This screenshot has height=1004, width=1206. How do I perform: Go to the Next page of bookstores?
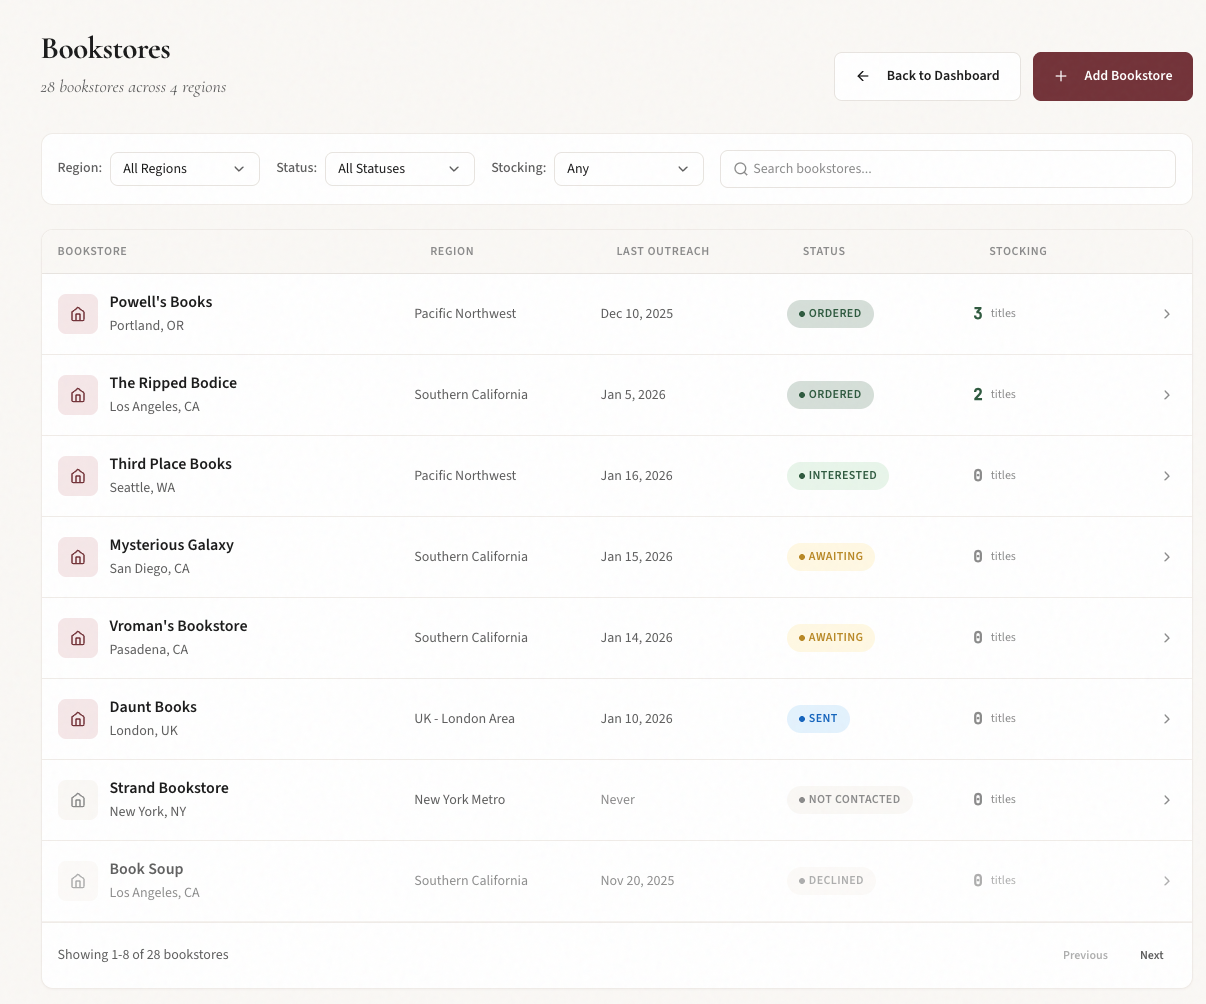1151,955
